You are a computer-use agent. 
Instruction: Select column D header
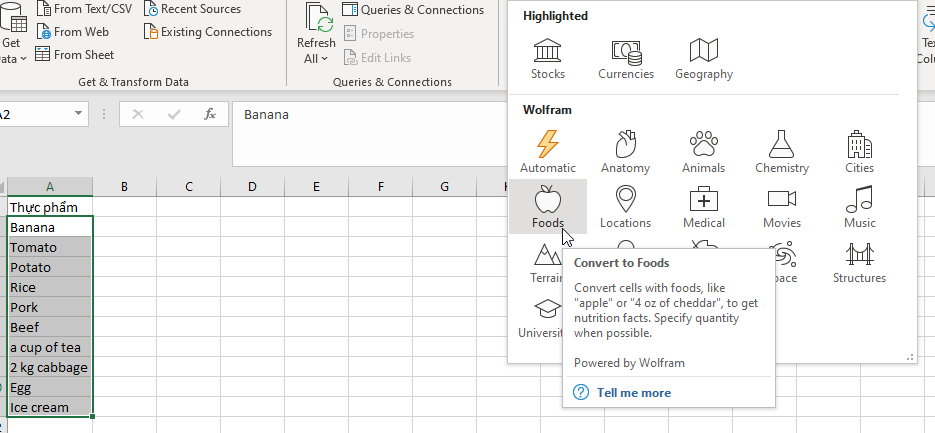click(x=252, y=187)
